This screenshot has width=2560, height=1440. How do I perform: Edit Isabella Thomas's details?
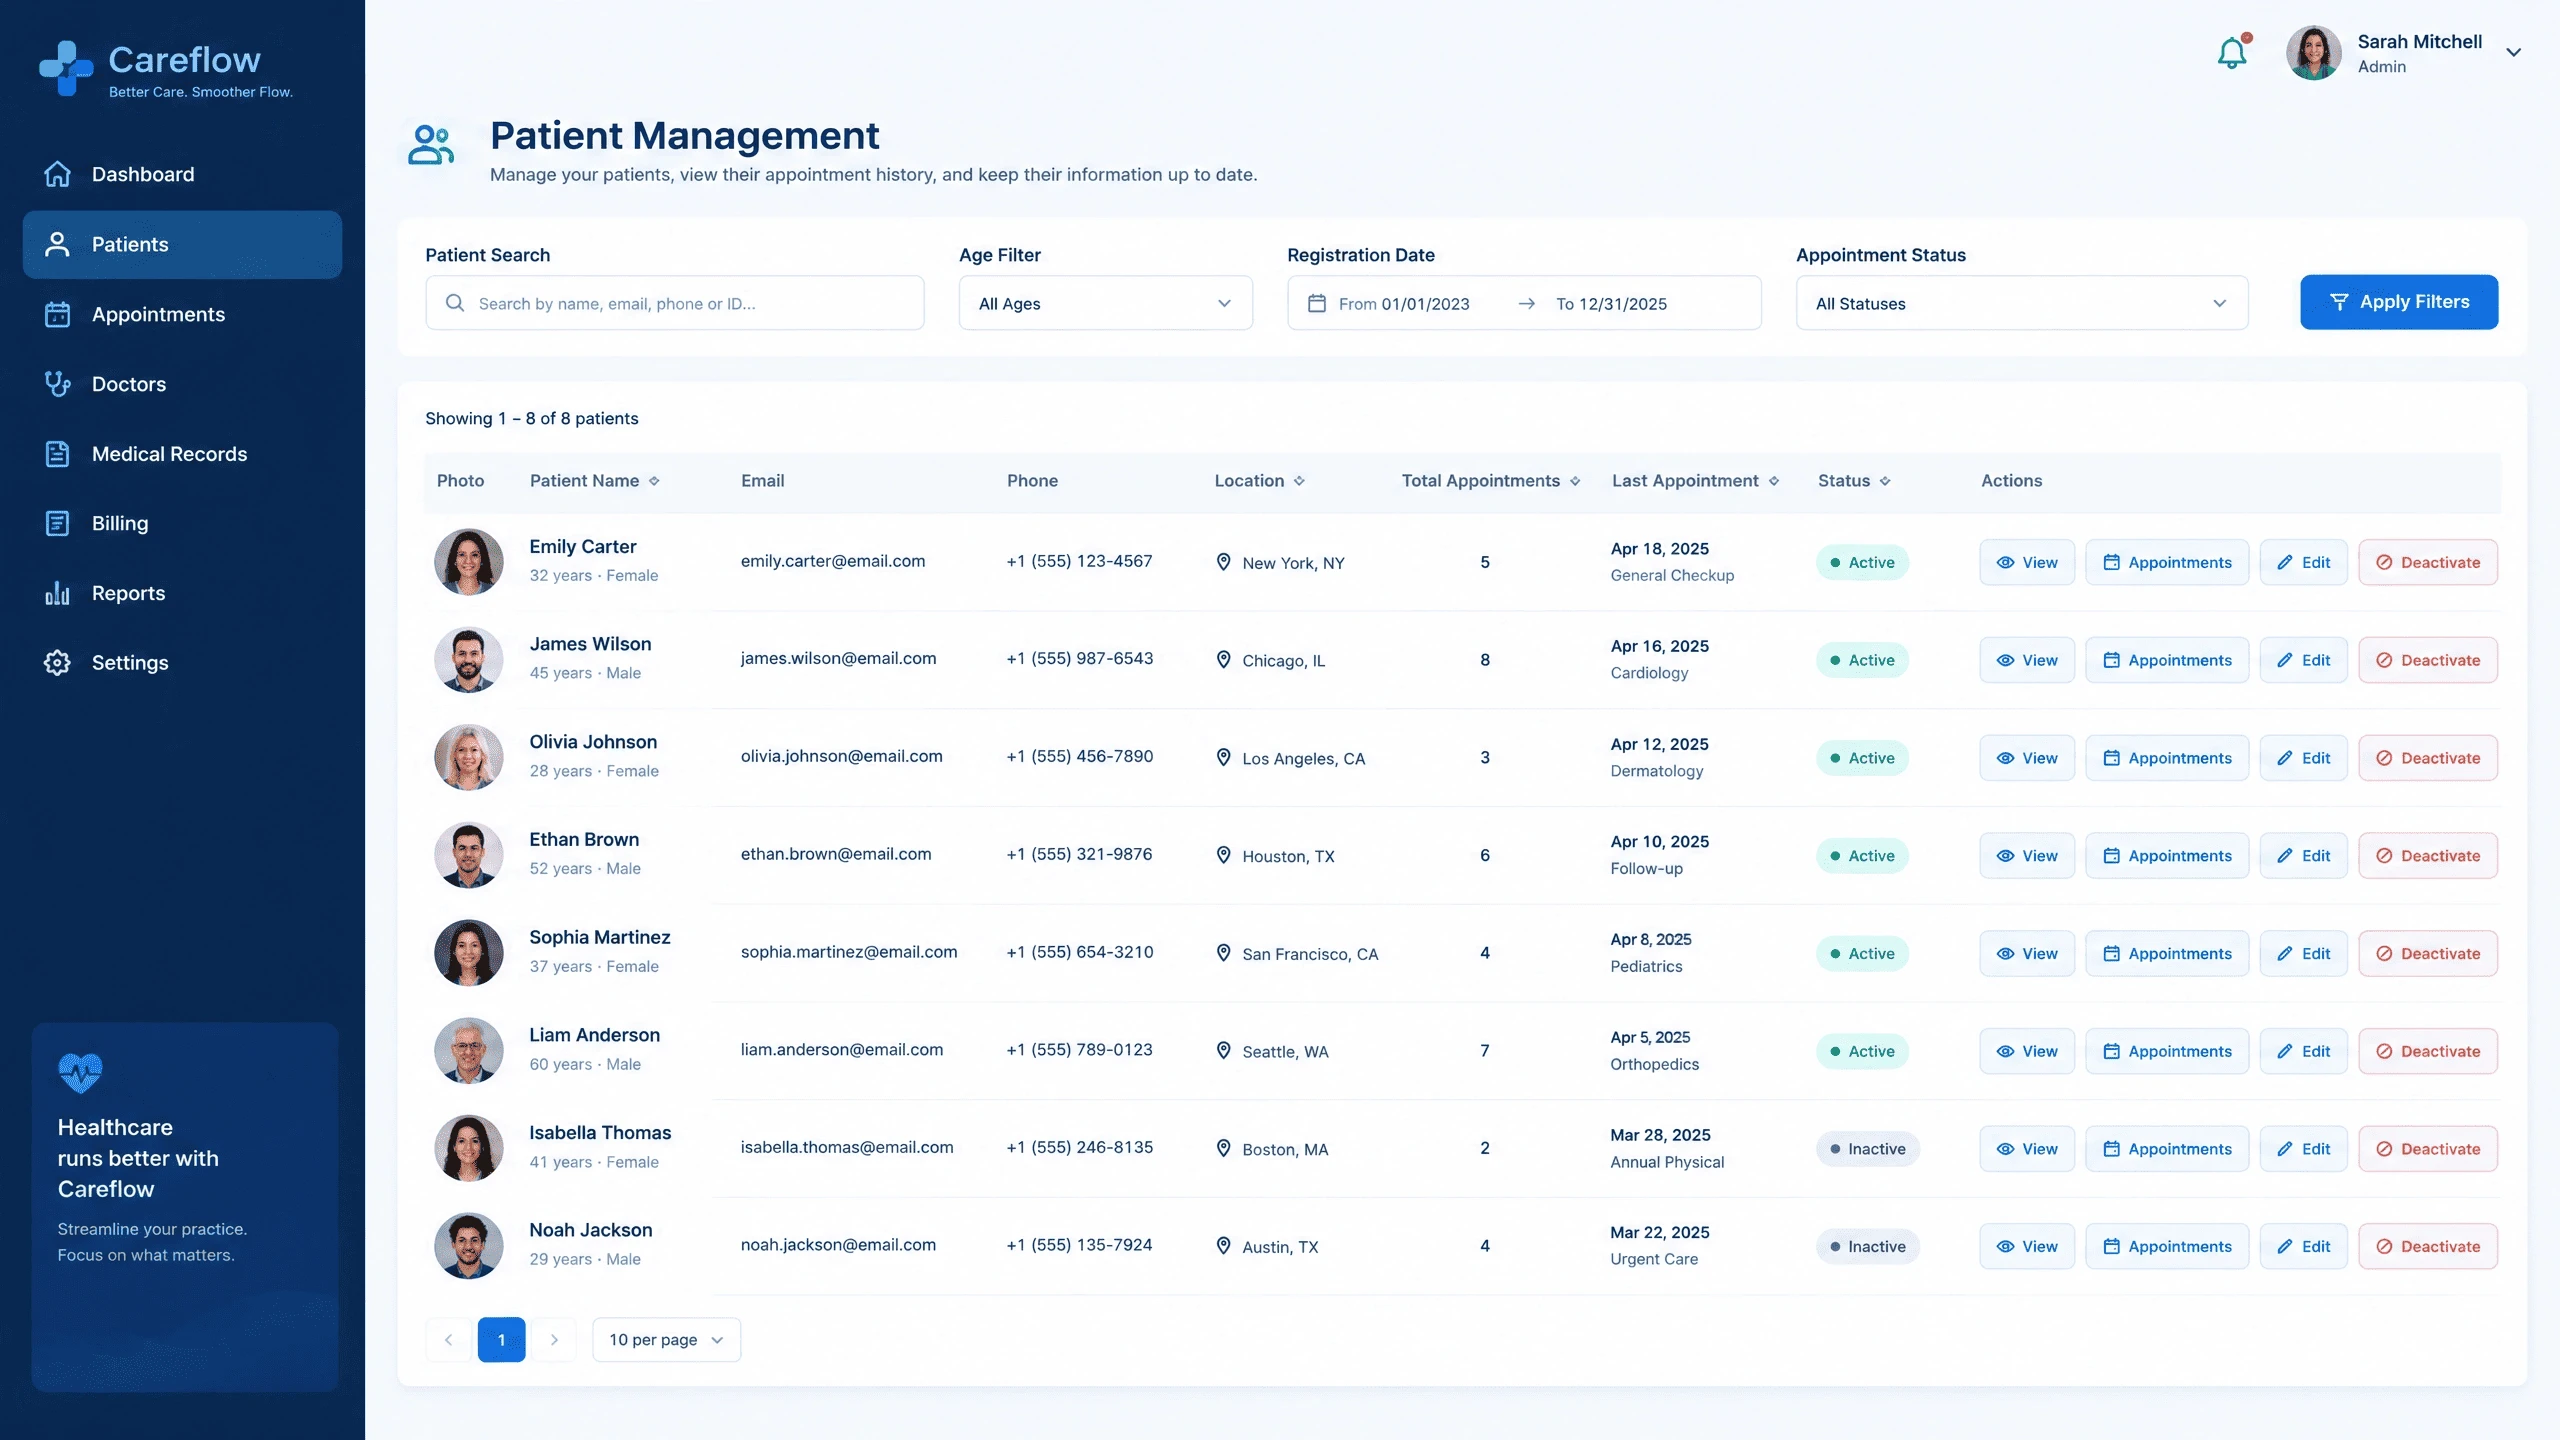(2304, 1149)
